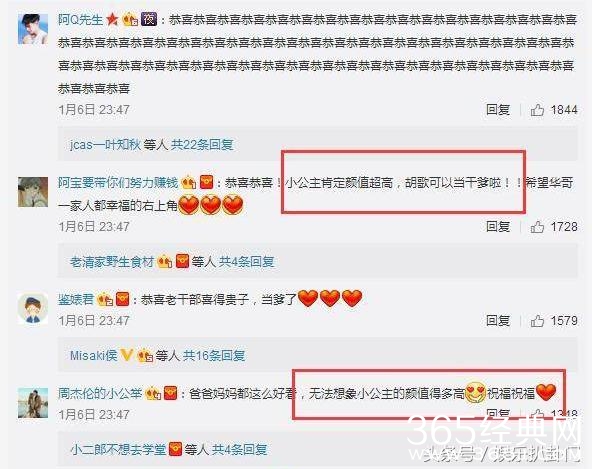Click the purple 夜 badge icon
This screenshot has height=469, width=592.
pos(149,19)
